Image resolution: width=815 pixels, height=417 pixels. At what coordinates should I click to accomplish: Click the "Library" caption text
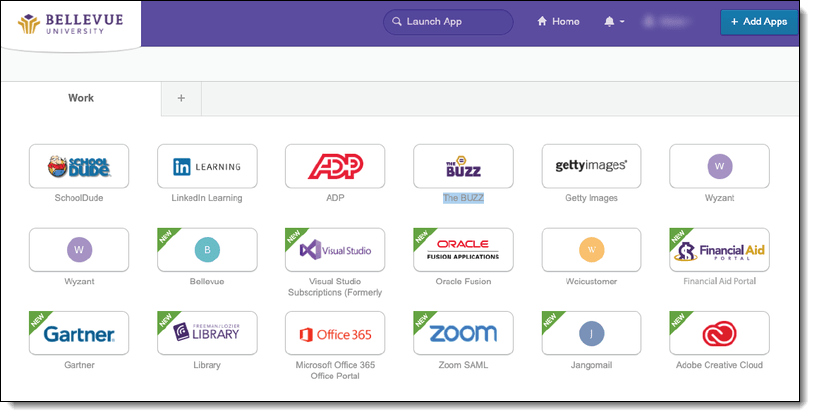(207, 365)
